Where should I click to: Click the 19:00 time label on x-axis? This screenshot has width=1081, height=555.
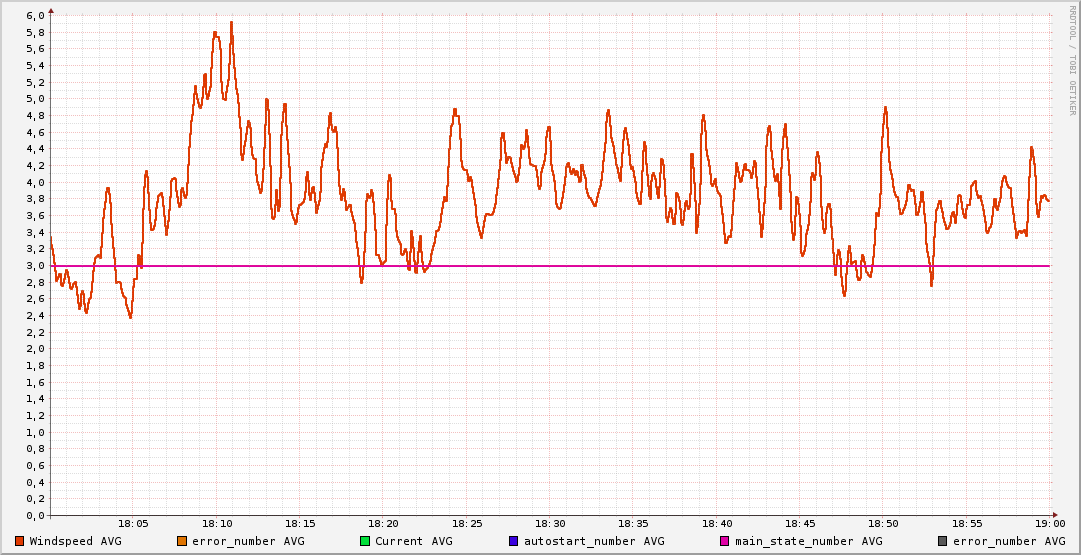coord(1049,524)
